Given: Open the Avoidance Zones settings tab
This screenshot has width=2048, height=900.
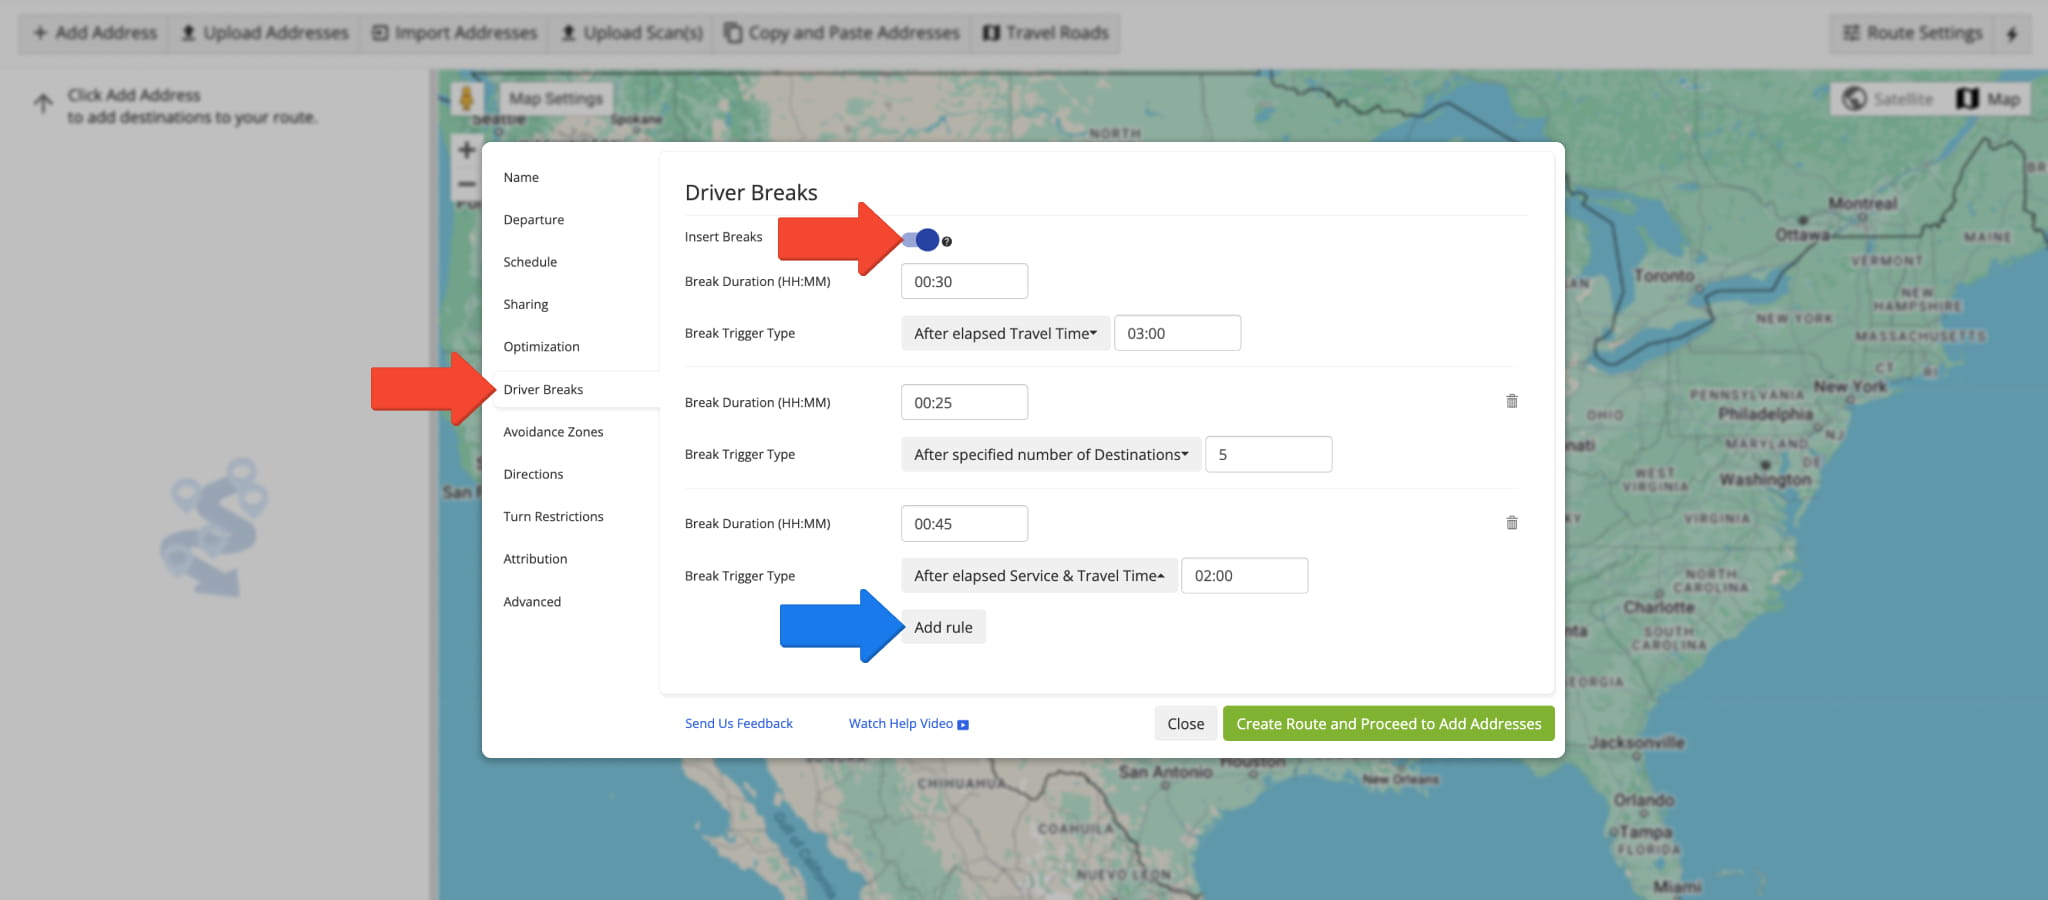Looking at the screenshot, I should point(553,432).
